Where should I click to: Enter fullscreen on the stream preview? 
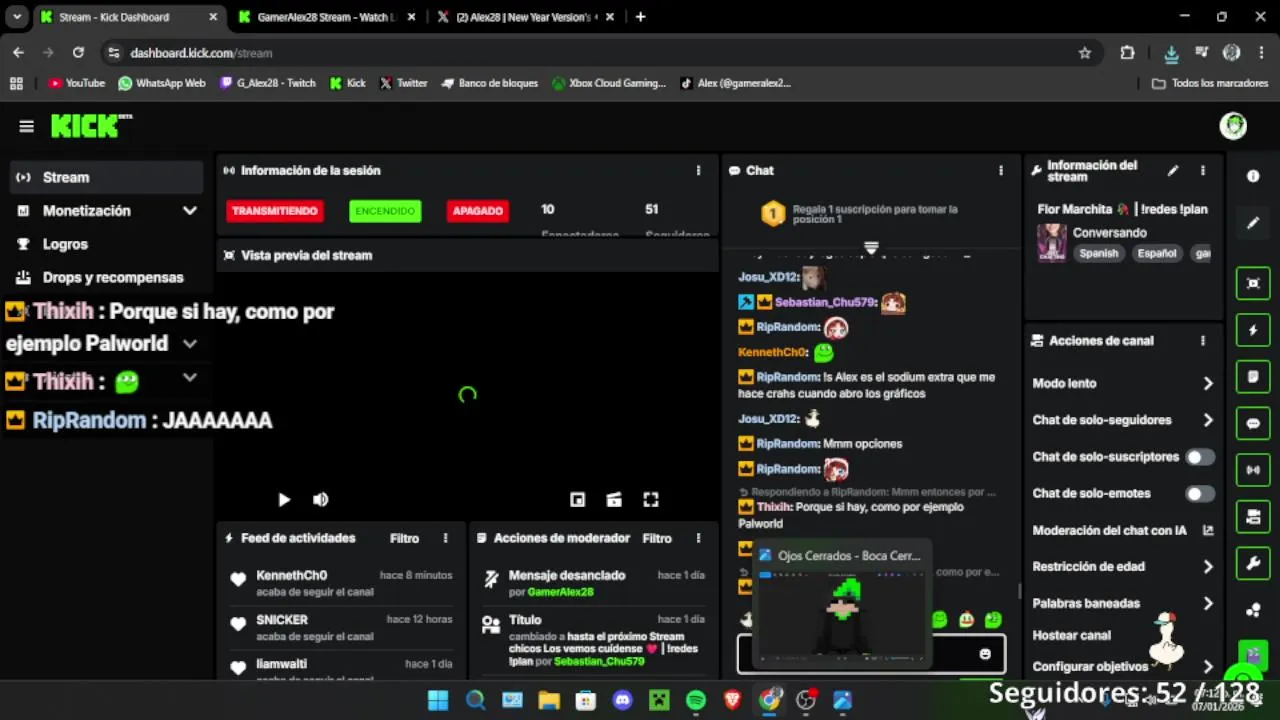(651, 500)
